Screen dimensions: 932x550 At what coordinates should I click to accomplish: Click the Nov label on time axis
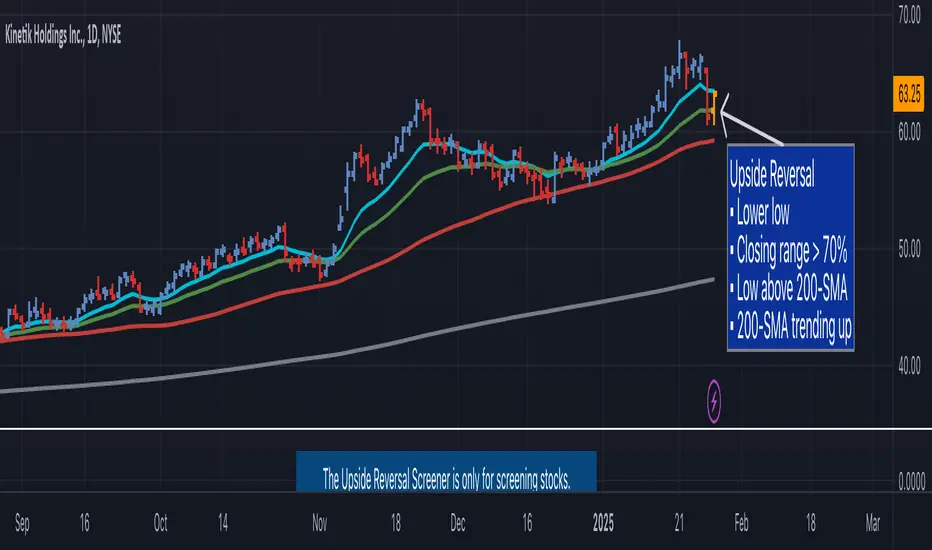319,523
